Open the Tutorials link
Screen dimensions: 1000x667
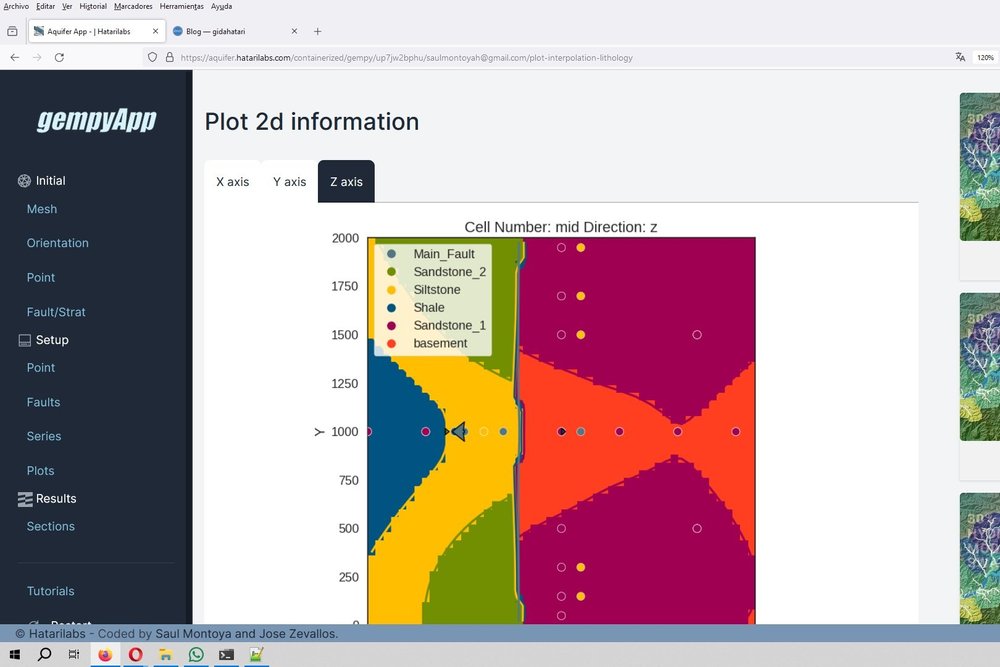pyautogui.click(x=50, y=591)
